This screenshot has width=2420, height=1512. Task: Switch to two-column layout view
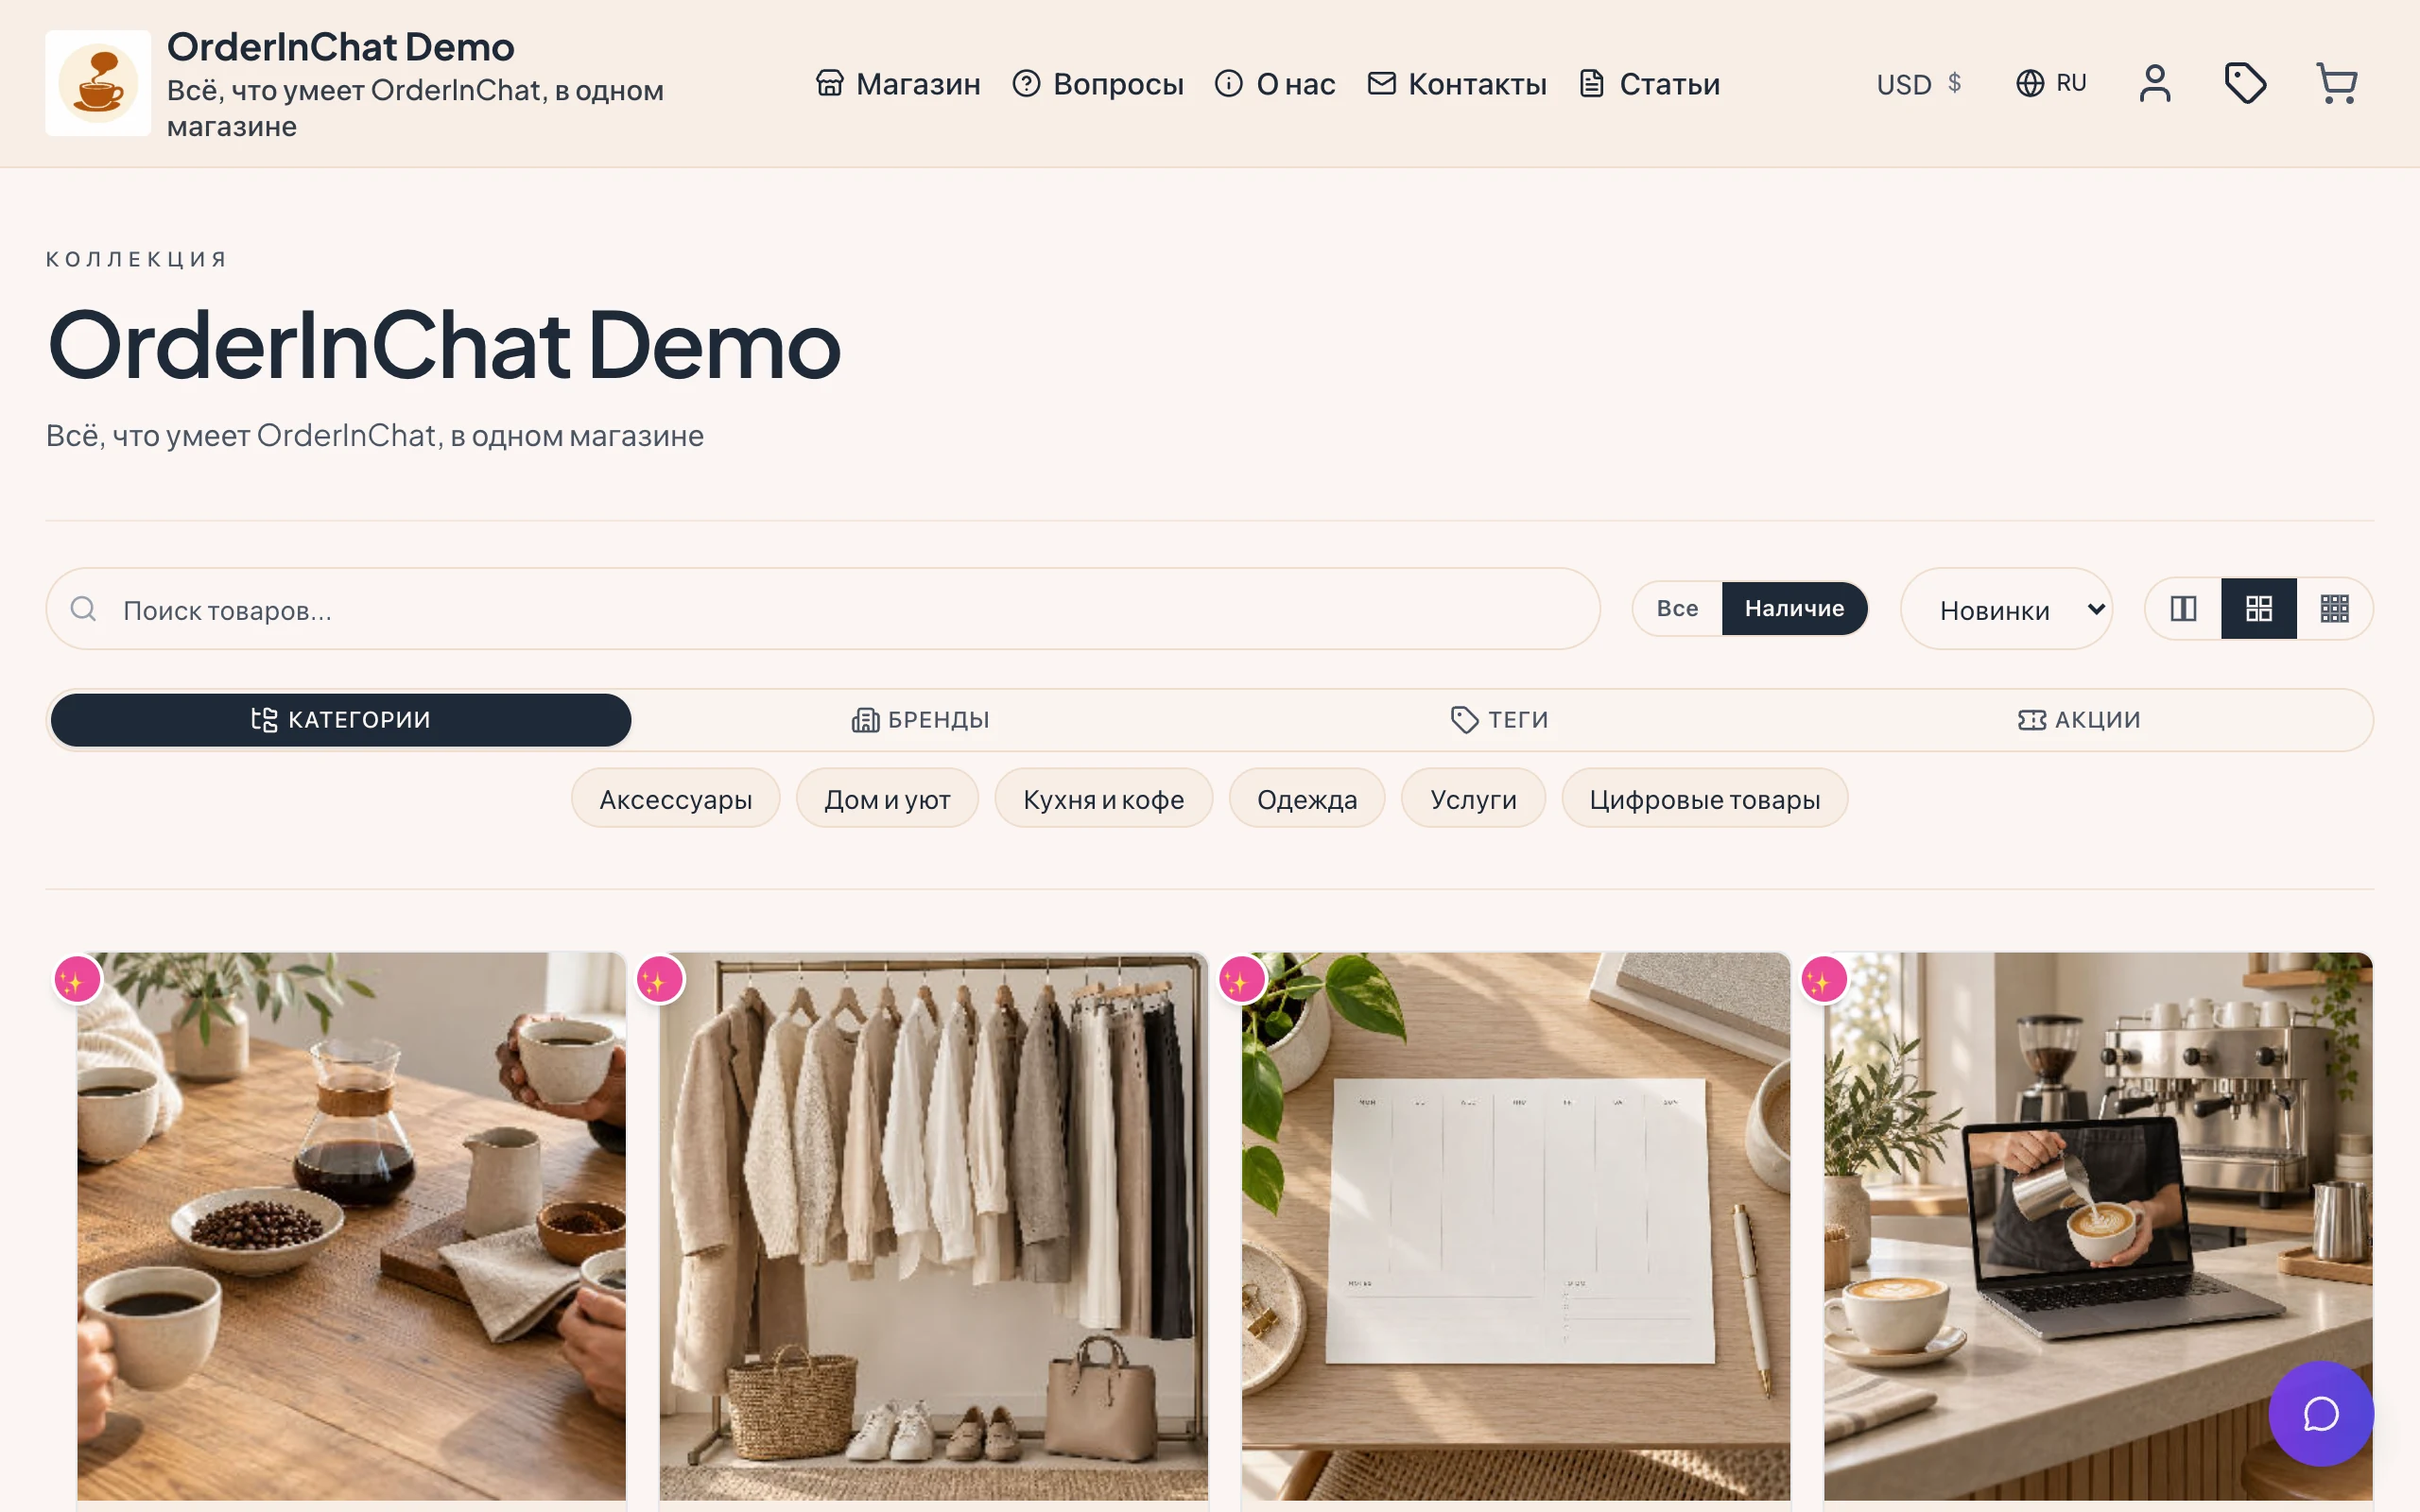2183,608
